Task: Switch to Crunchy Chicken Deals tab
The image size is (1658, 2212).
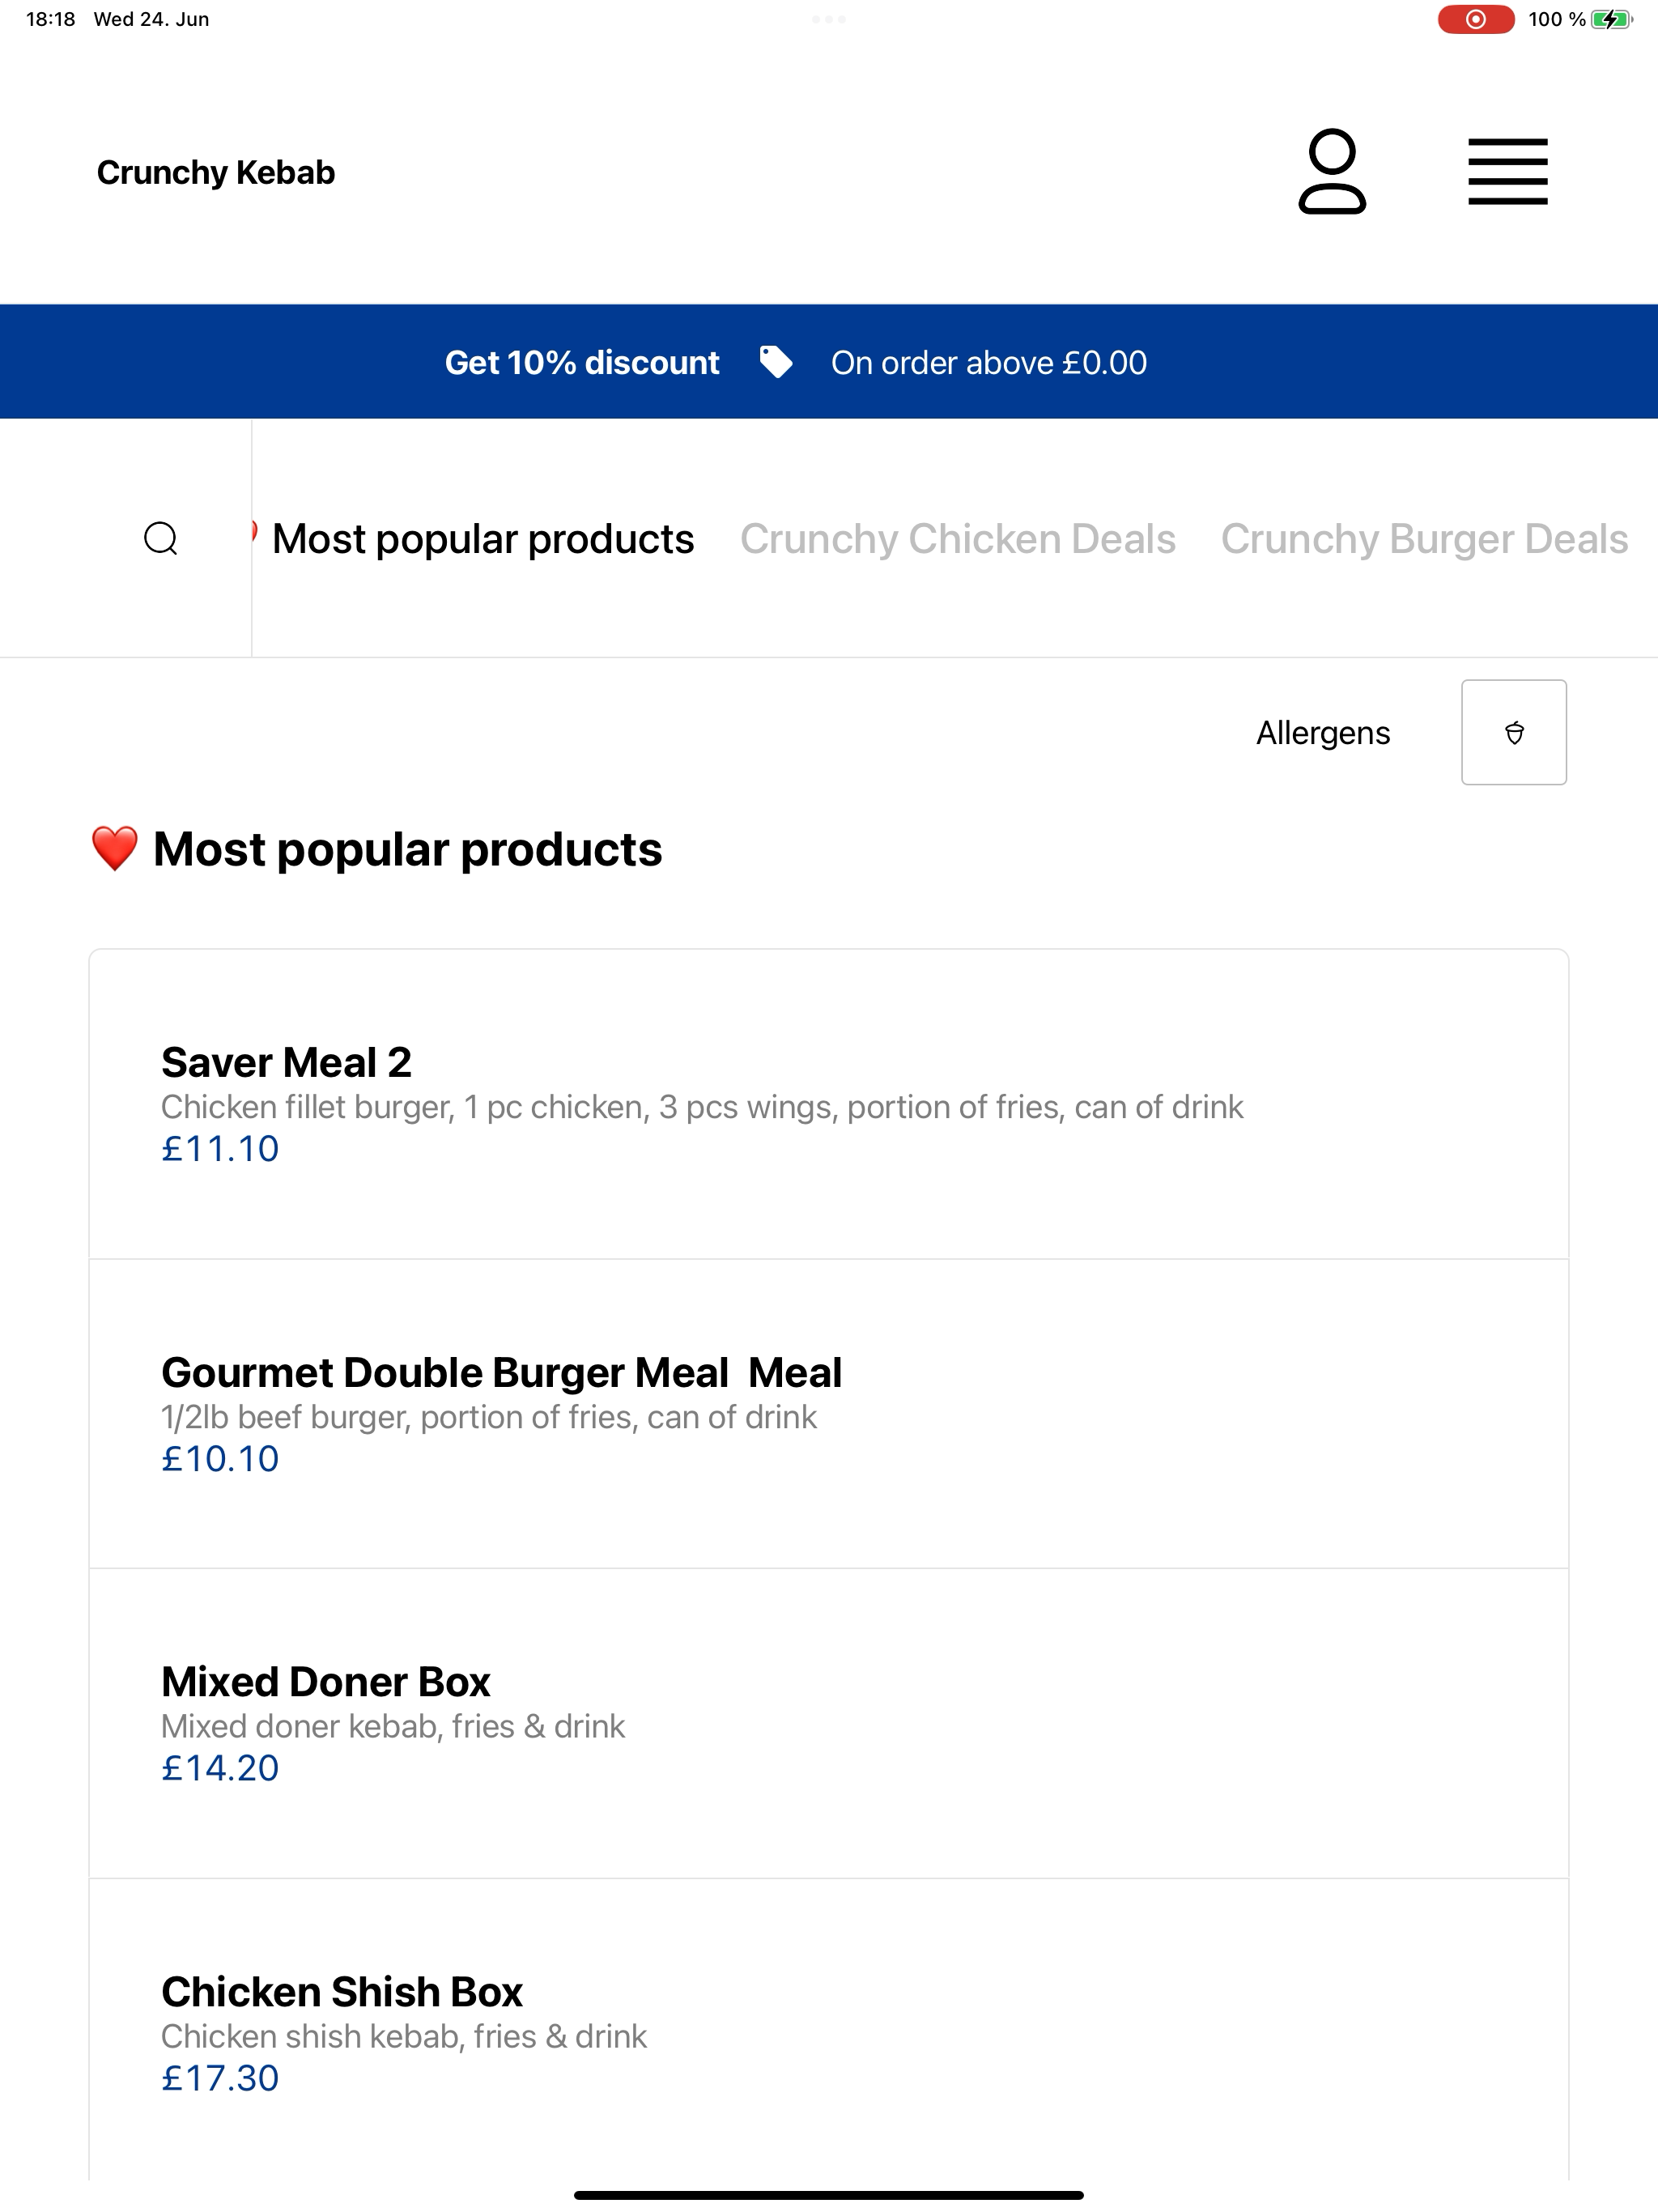Action: (x=957, y=539)
